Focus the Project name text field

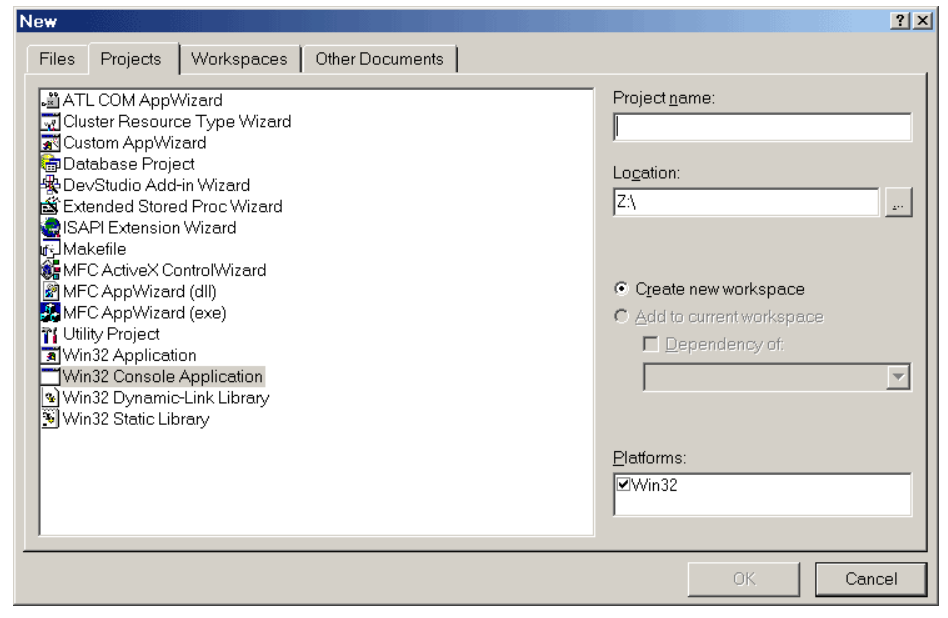point(762,128)
